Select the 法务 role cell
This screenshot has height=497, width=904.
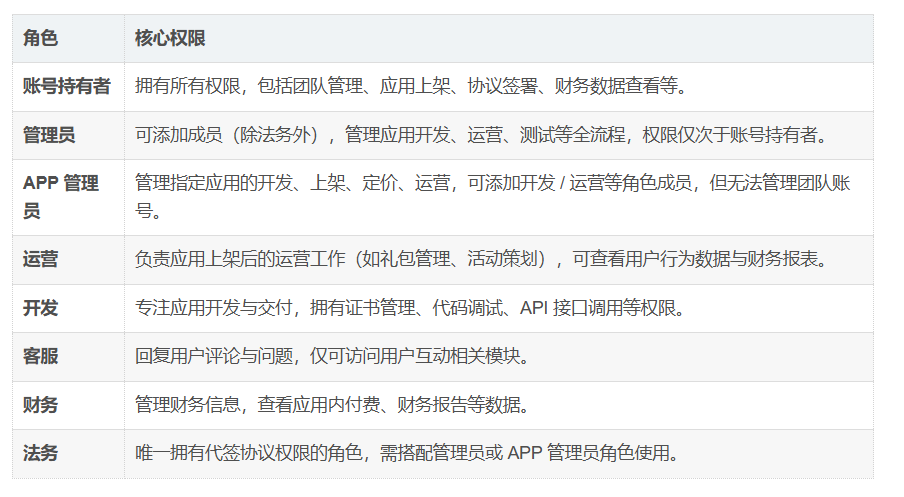[x=68, y=454]
